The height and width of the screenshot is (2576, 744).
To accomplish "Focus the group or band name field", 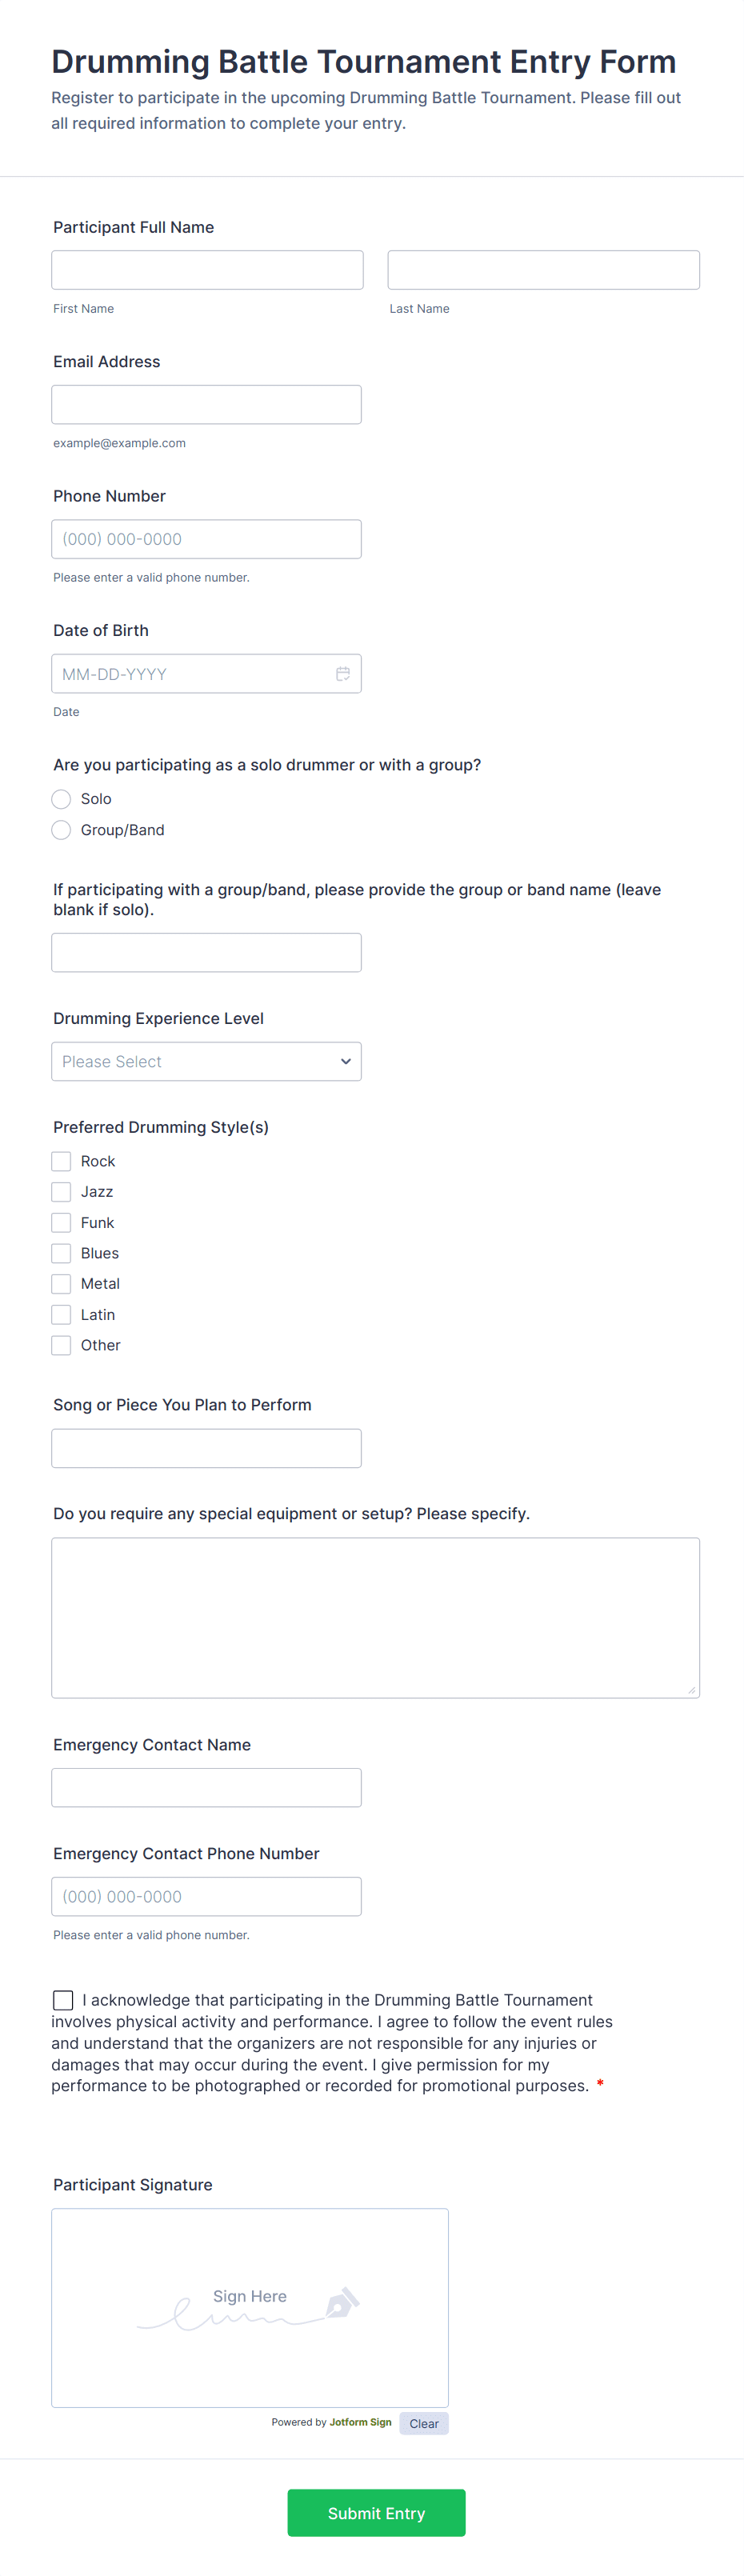I will [x=206, y=953].
